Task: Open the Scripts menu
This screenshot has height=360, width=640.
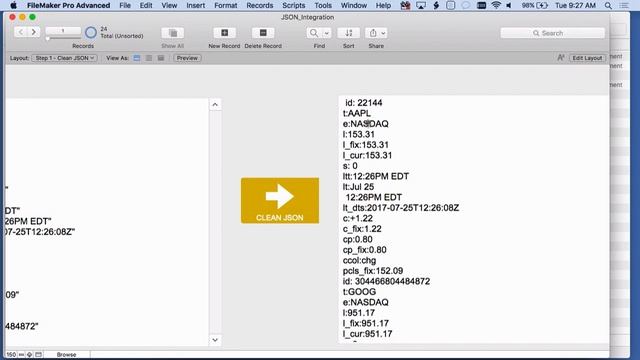Action: coord(293,5)
